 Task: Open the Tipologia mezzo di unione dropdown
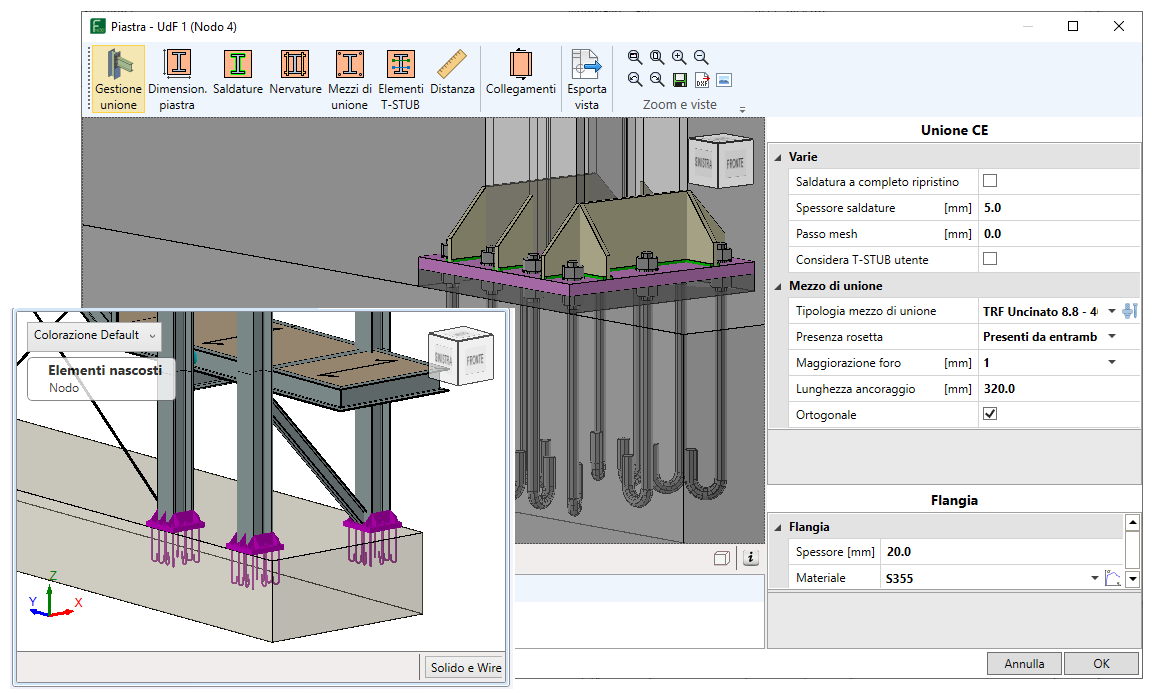click(1111, 312)
